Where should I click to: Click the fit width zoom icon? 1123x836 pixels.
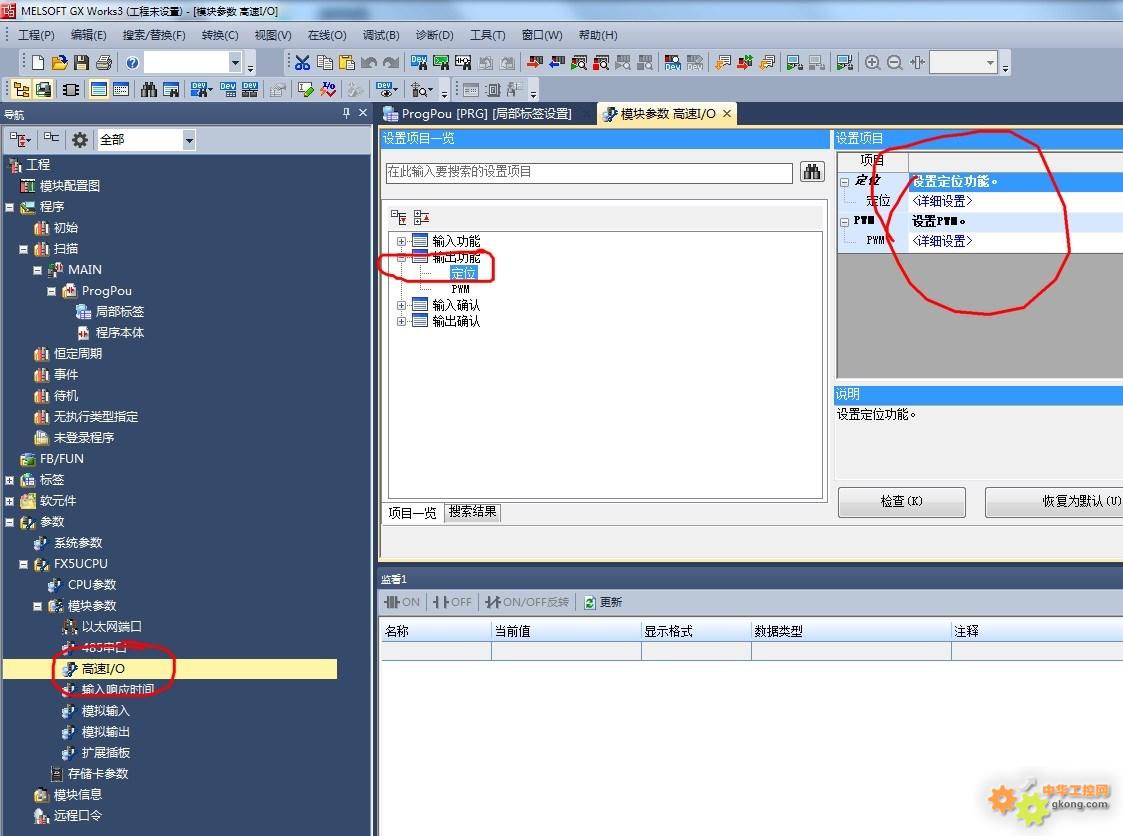pos(917,63)
